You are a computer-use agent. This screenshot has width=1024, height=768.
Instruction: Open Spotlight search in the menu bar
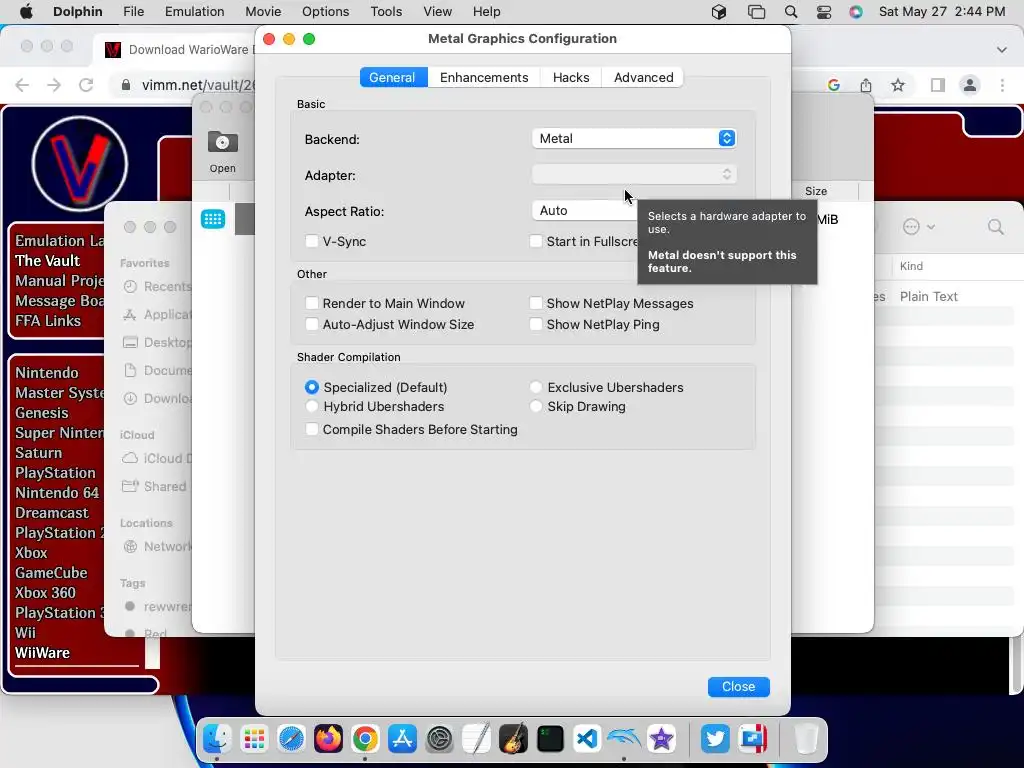[791, 12]
